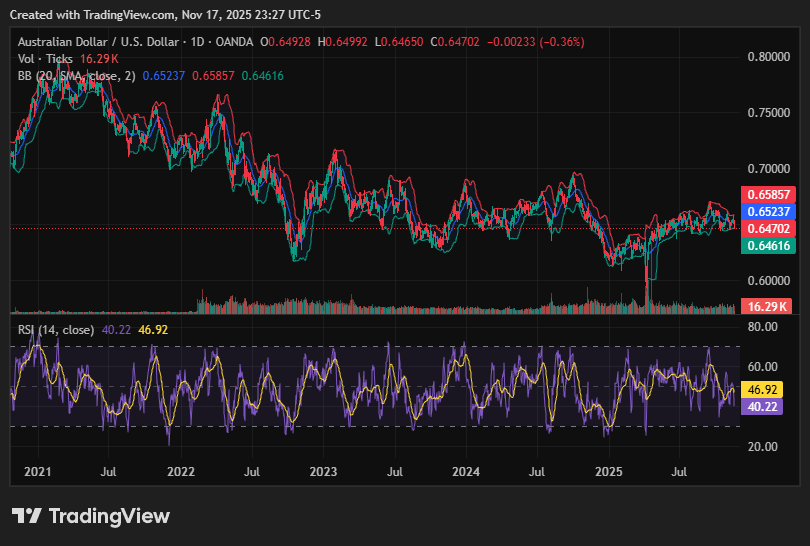This screenshot has width=810, height=546.
Task: Click the TradingView logo icon at the bottom
Action: [x=27, y=516]
